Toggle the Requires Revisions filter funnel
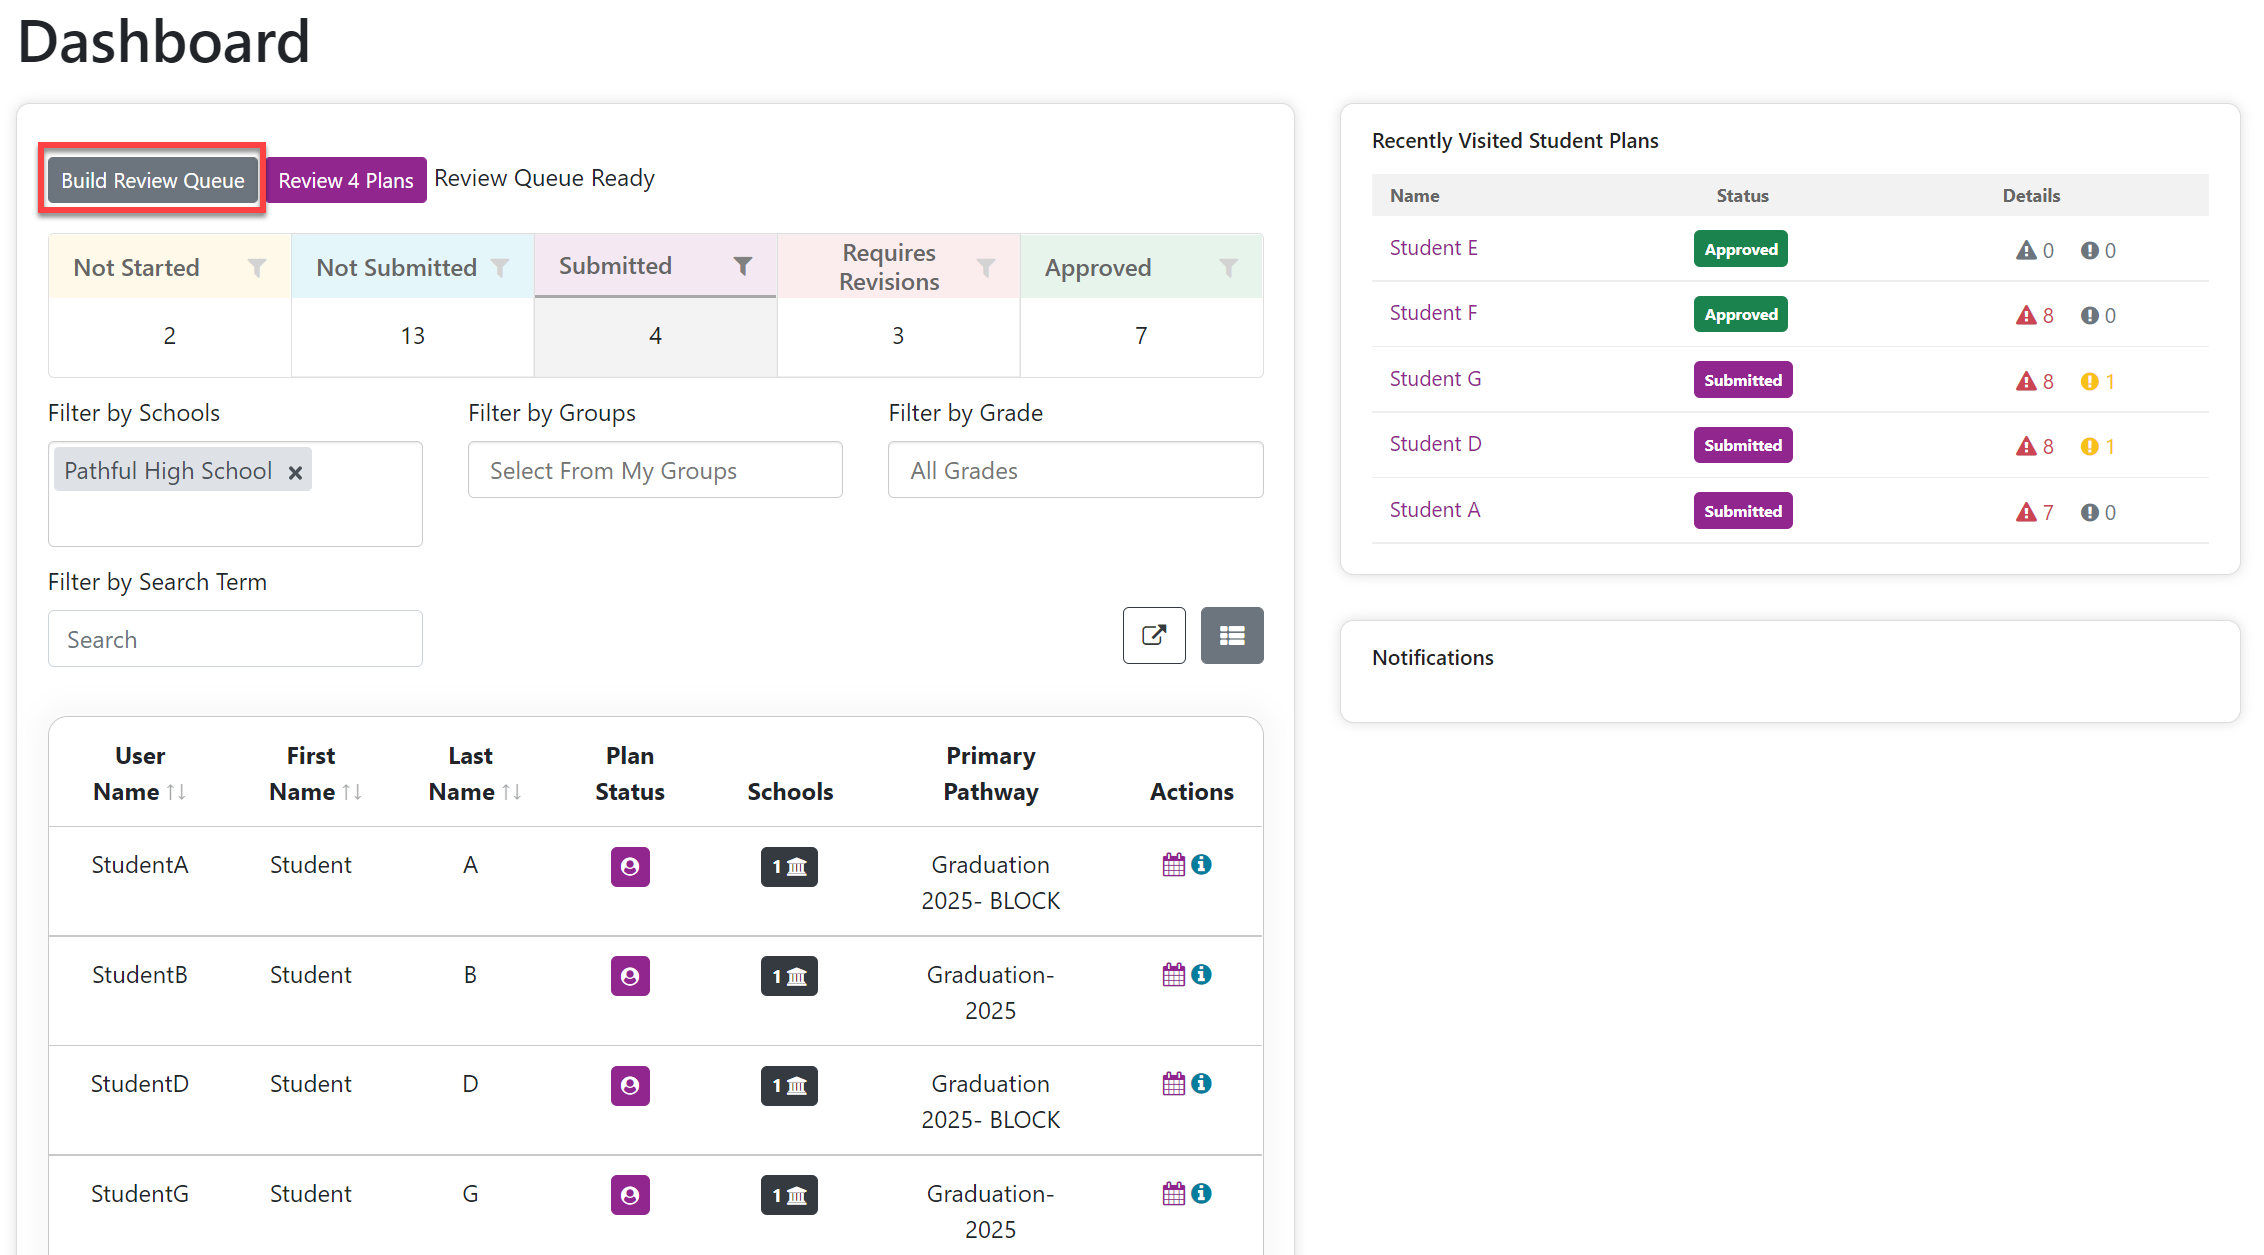Screen dimensions: 2264x1255 tap(986, 268)
